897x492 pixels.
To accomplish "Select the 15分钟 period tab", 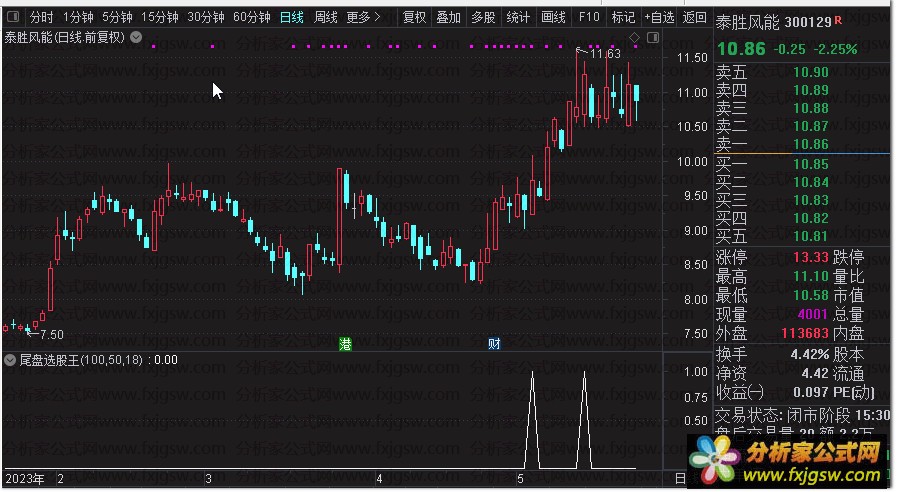I will [x=160, y=17].
